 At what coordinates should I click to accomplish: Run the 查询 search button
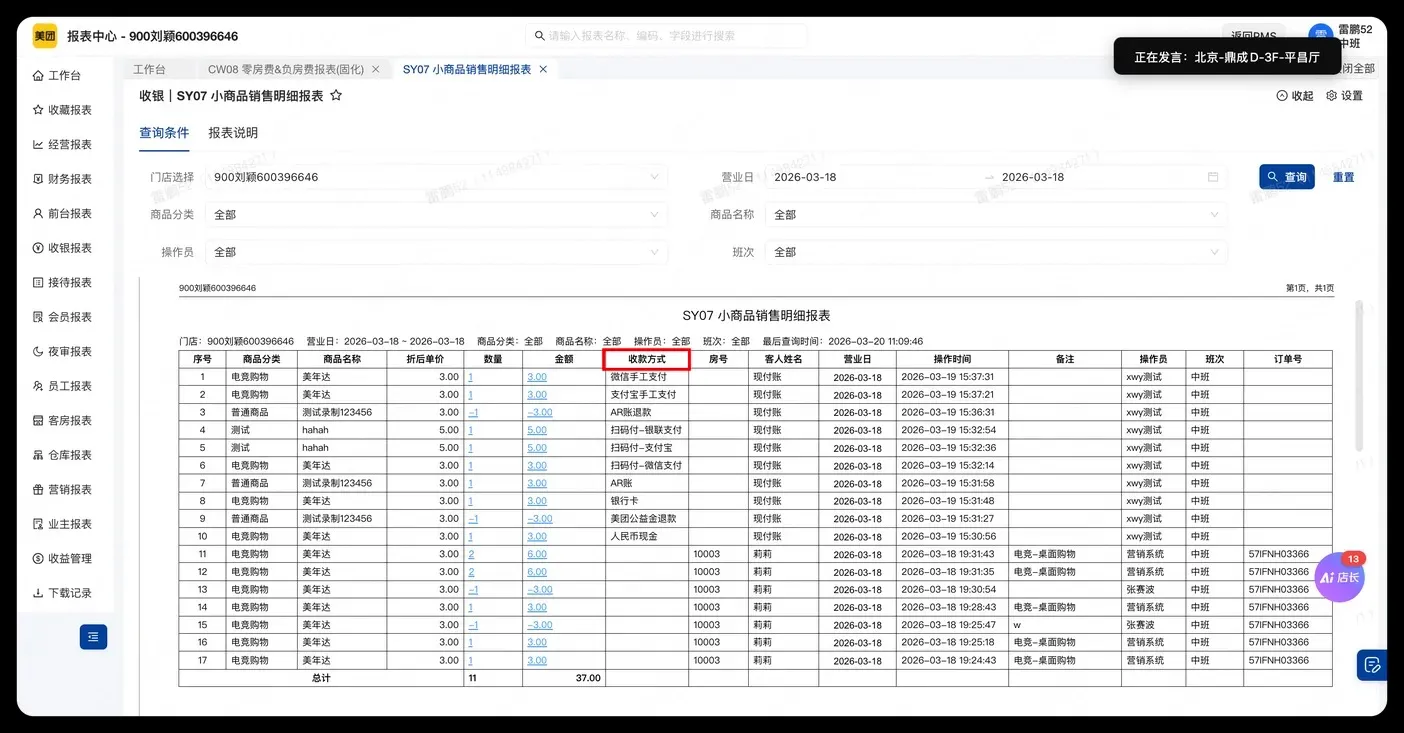pos(1286,176)
